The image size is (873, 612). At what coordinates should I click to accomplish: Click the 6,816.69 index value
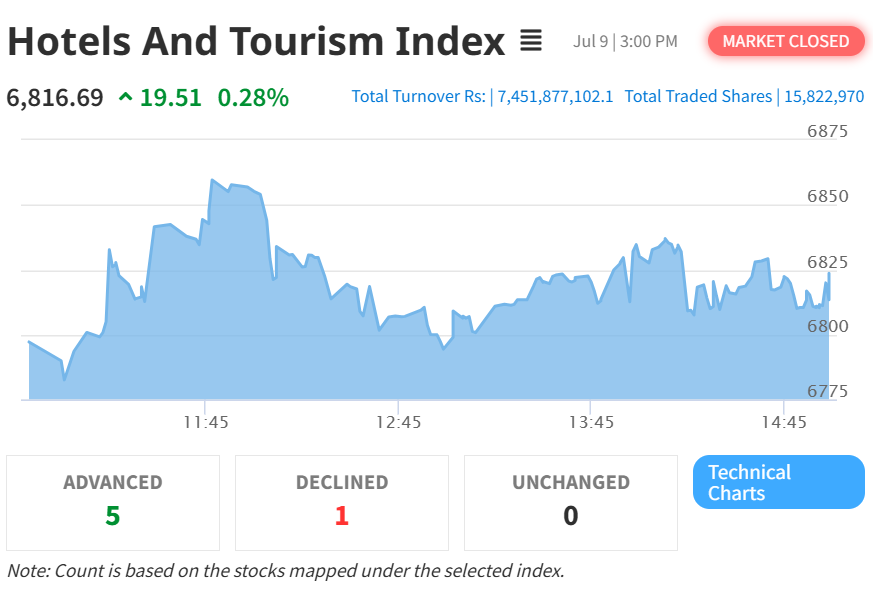coord(55,98)
